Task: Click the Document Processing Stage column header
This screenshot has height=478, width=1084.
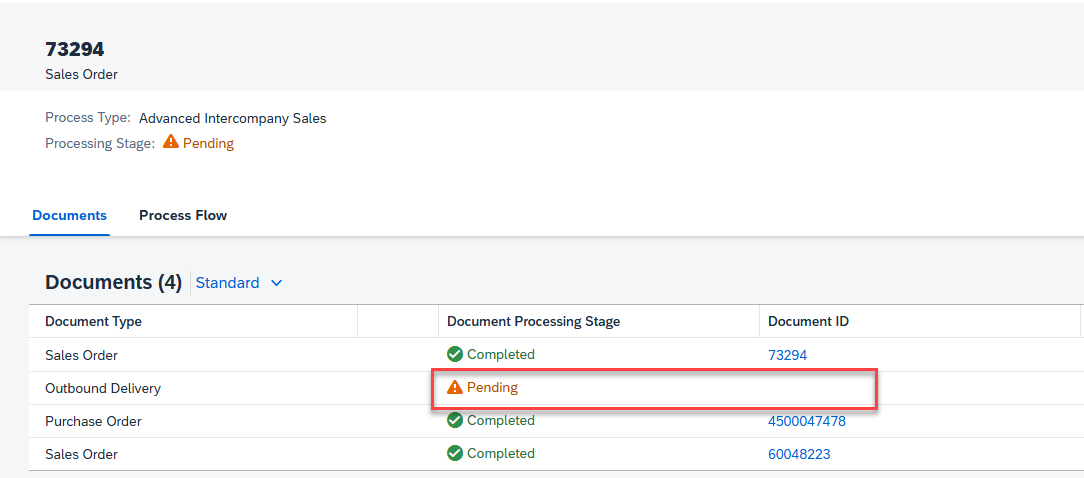Action: coord(534,322)
